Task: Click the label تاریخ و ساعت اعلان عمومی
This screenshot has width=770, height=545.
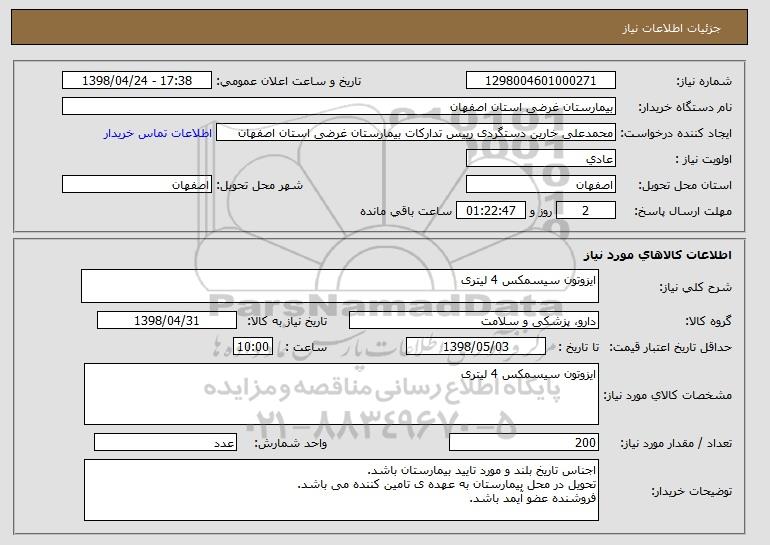Action: (289, 81)
